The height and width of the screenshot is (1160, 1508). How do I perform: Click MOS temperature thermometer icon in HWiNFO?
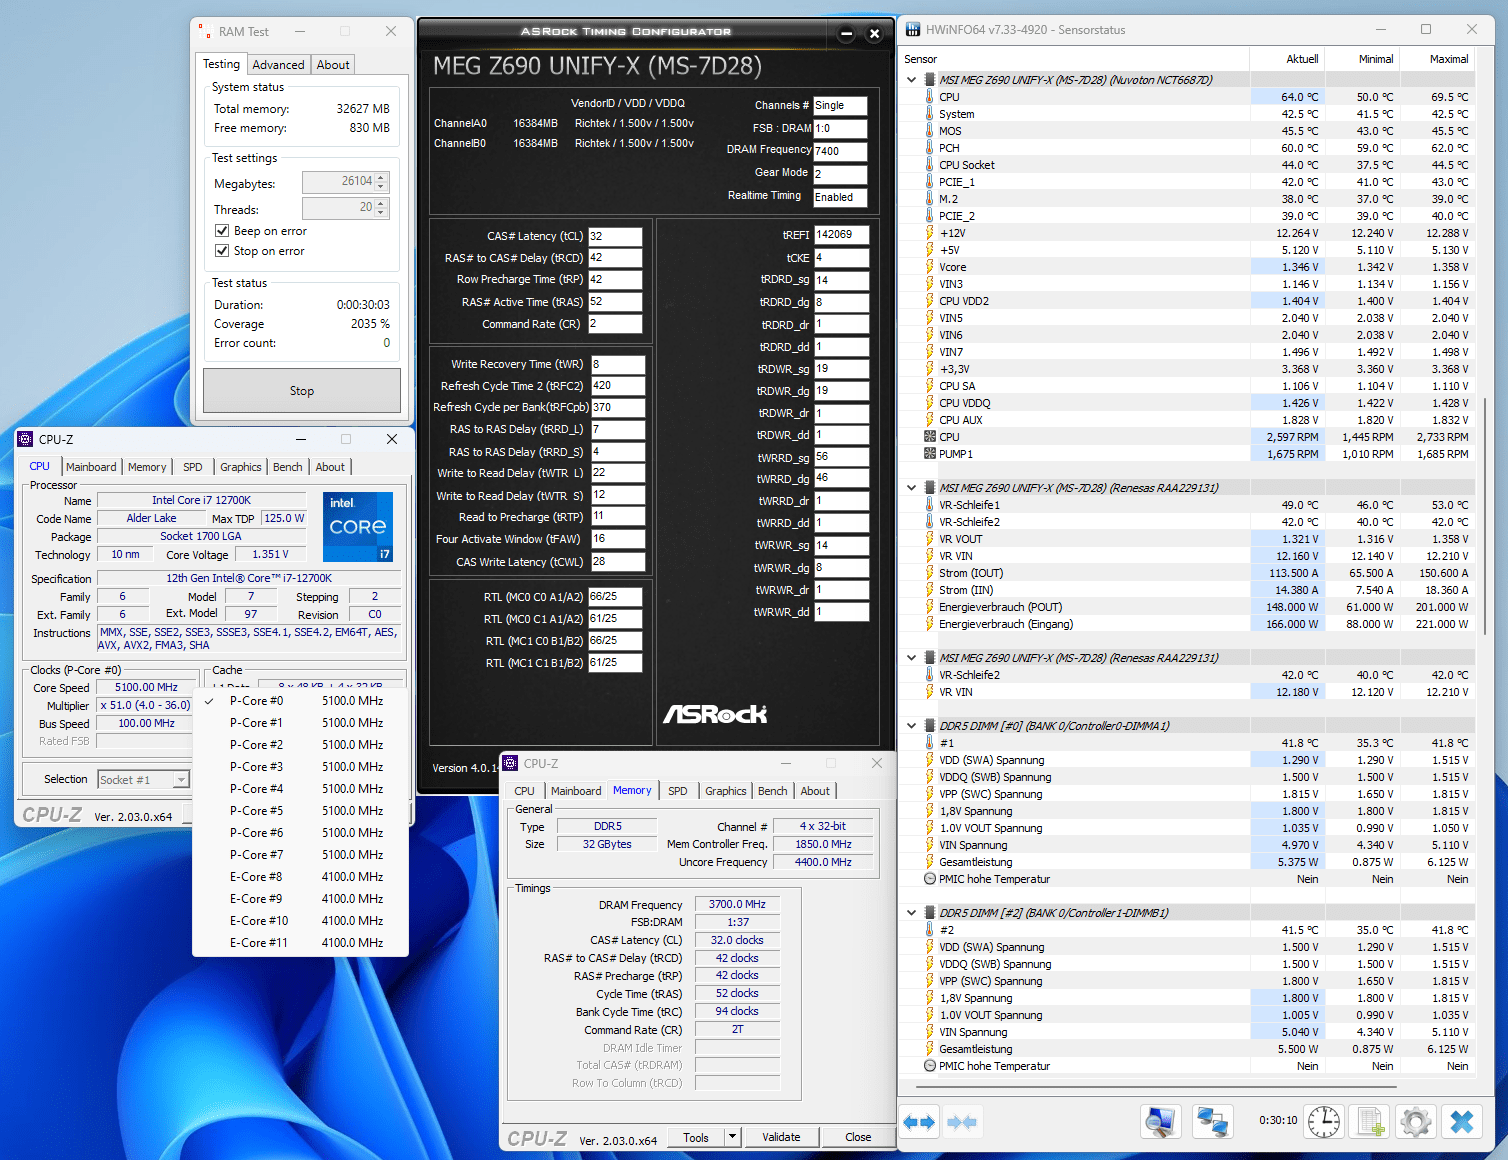[930, 131]
